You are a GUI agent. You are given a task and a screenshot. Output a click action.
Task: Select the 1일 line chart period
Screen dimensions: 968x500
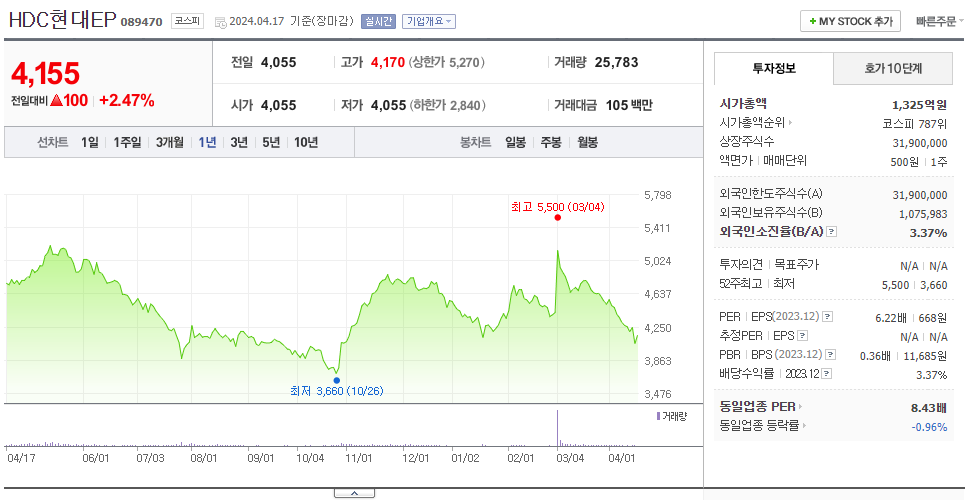pyautogui.click(x=90, y=143)
